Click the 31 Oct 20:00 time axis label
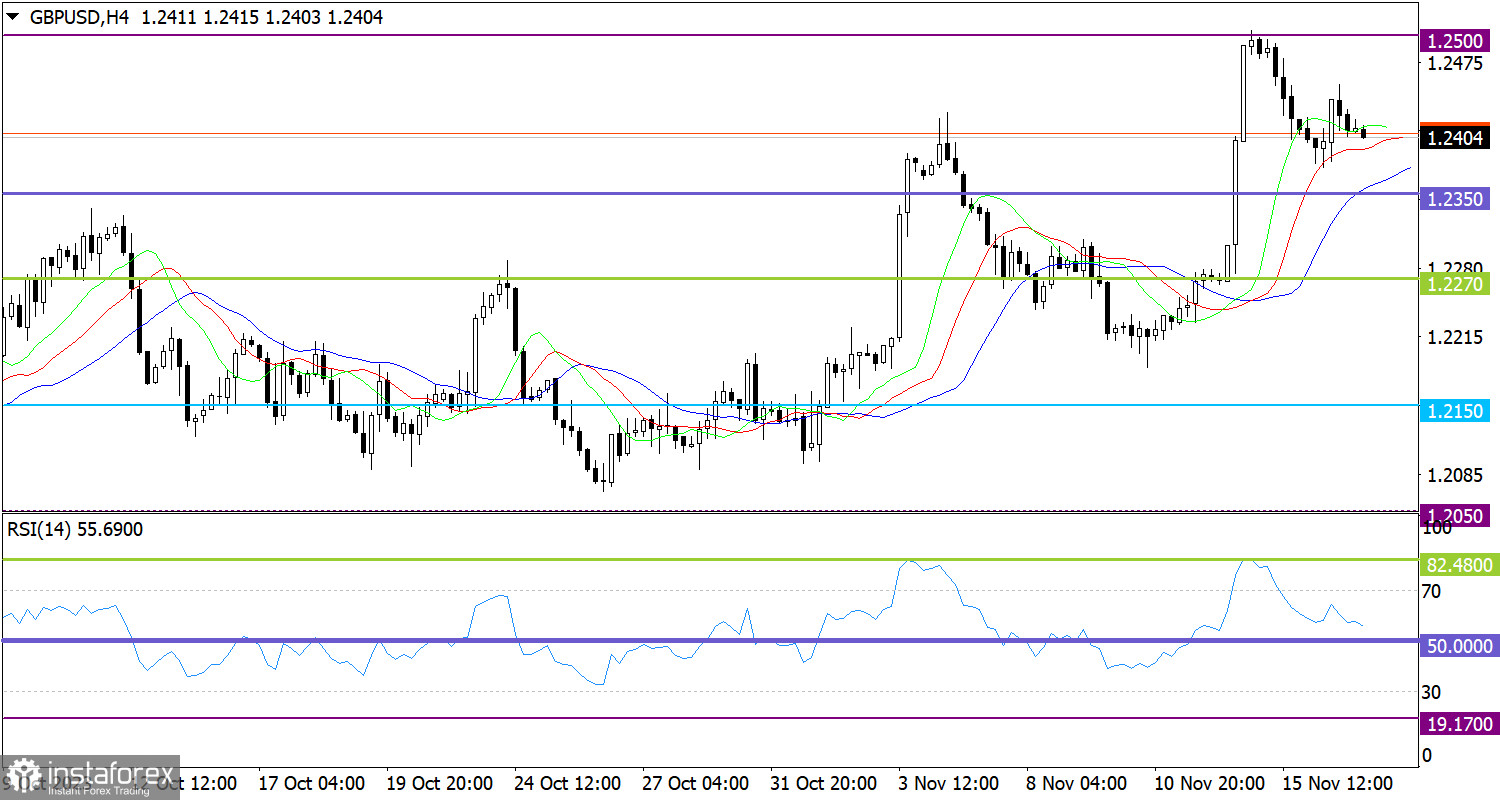Viewport: 1500px width, 800px height. [x=825, y=782]
